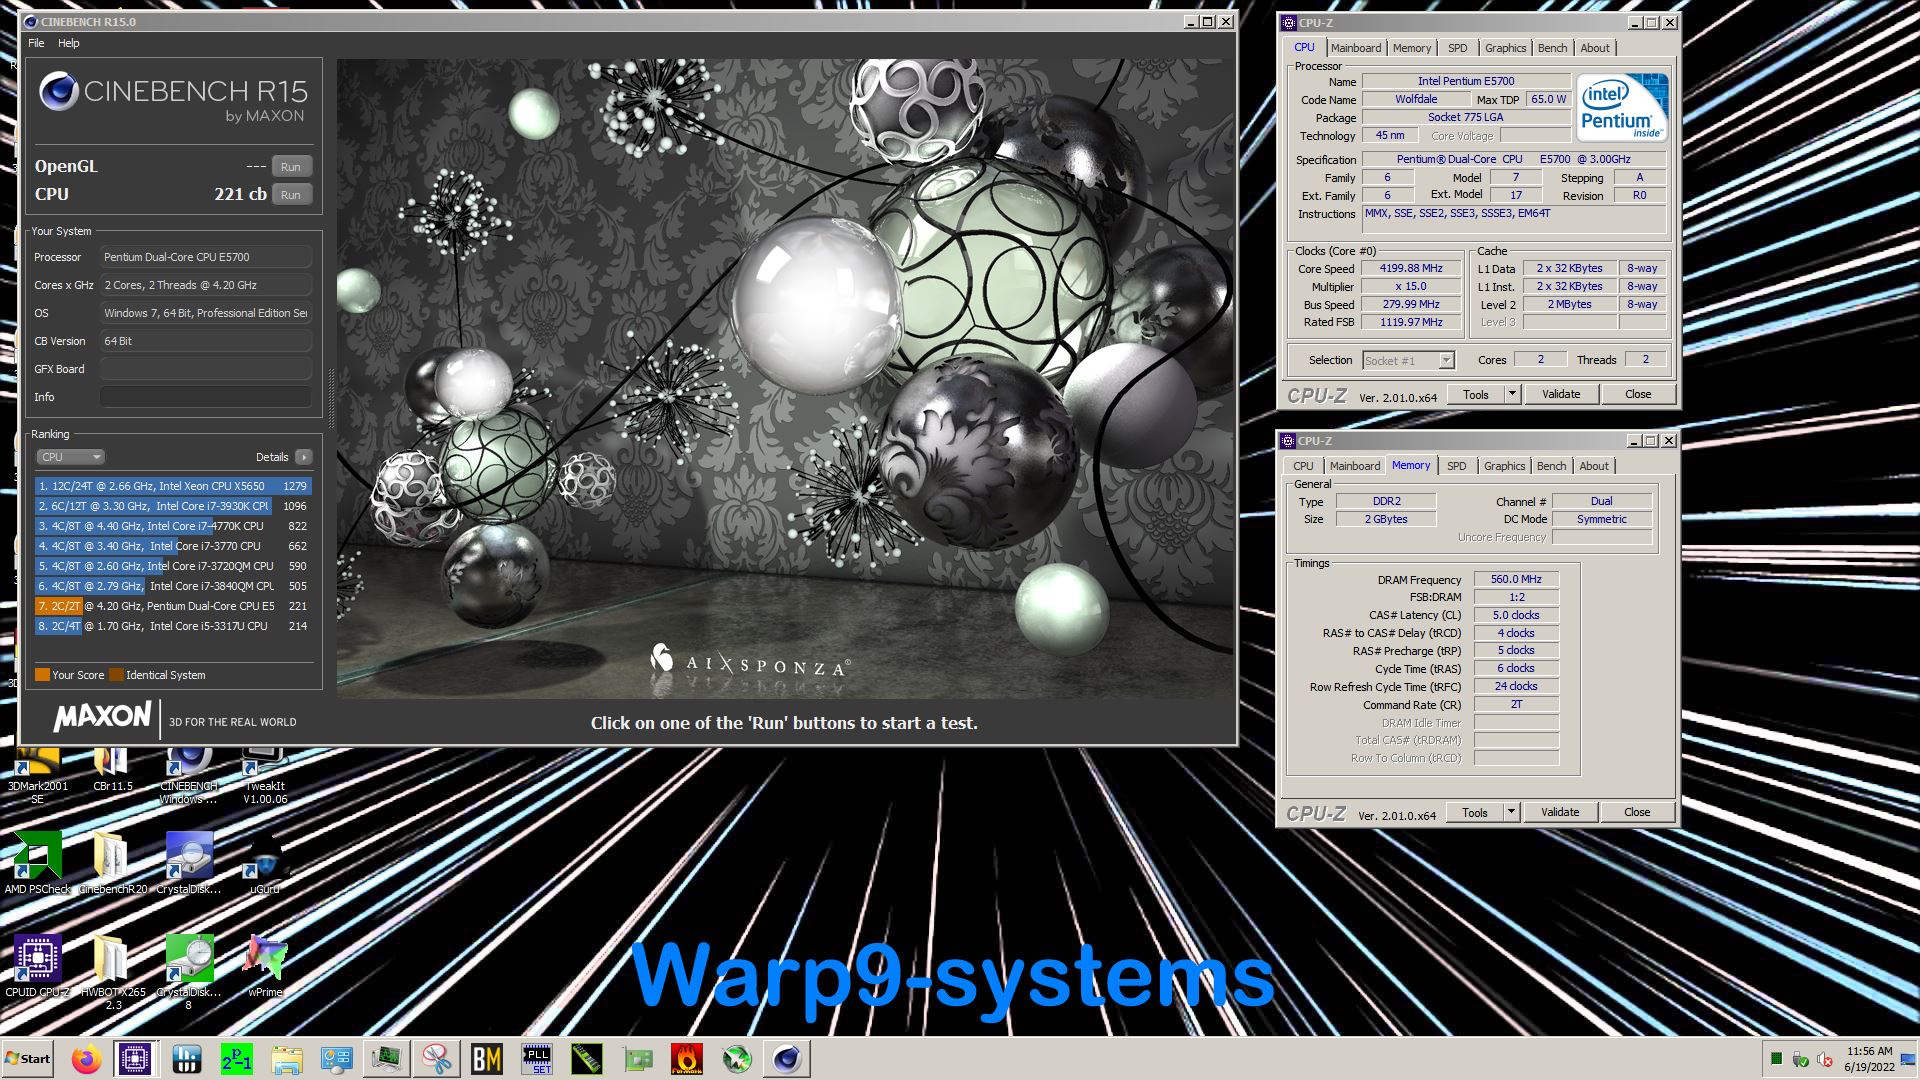The image size is (1920, 1080).
Task: Click the MAXON logo in Cinebench
Action: coord(102,717)
